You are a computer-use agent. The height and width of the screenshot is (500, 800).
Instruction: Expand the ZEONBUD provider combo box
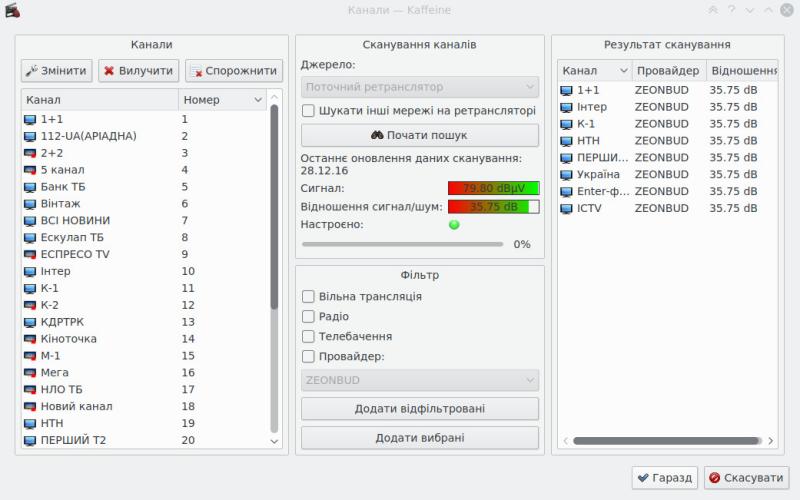point(419,381)
